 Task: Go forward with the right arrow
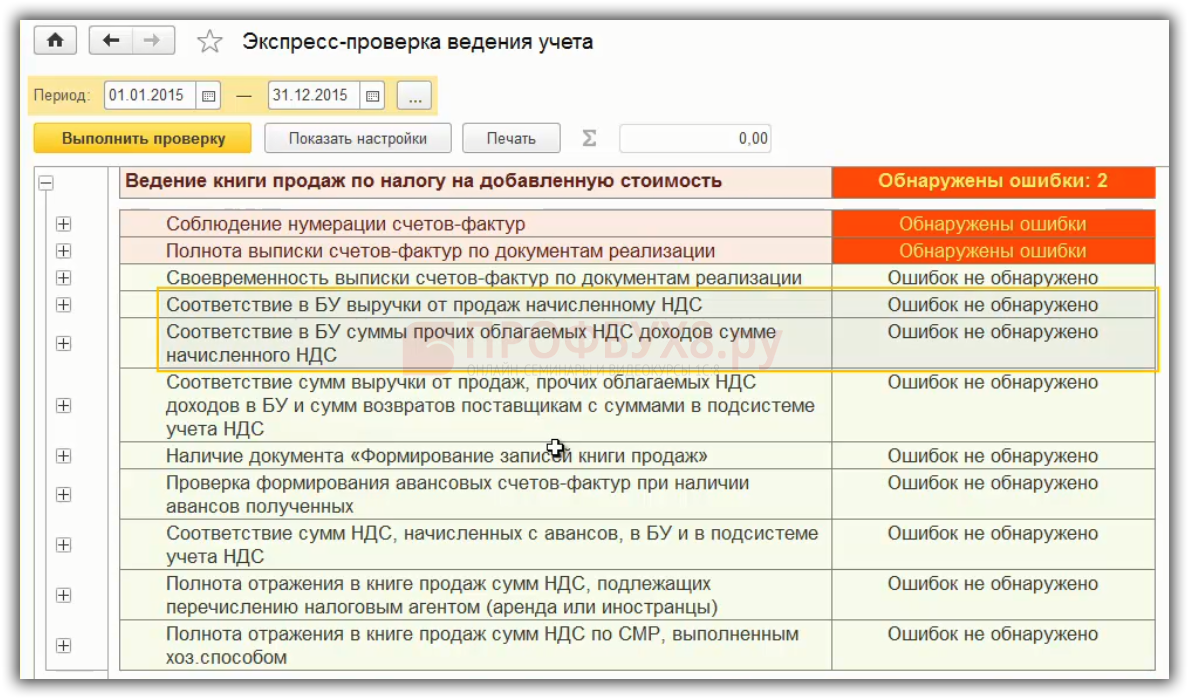coord(152,41)
